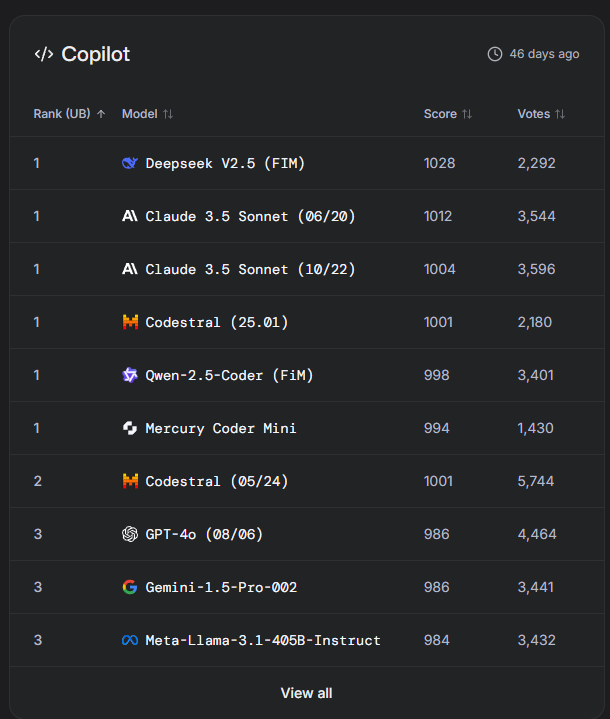
Task: Click the Deepseek V2.5 (FIM) model name
Action: coord(225,163)
